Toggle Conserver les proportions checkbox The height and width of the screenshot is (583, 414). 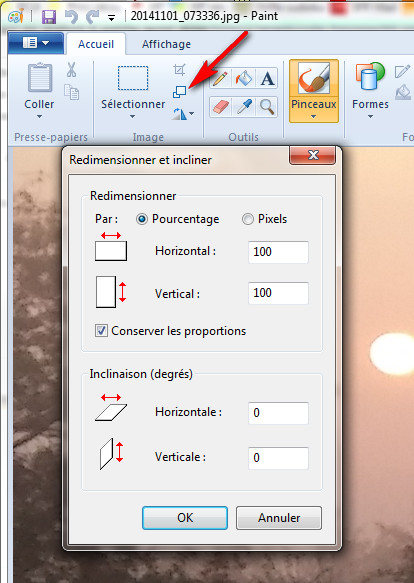101,331
